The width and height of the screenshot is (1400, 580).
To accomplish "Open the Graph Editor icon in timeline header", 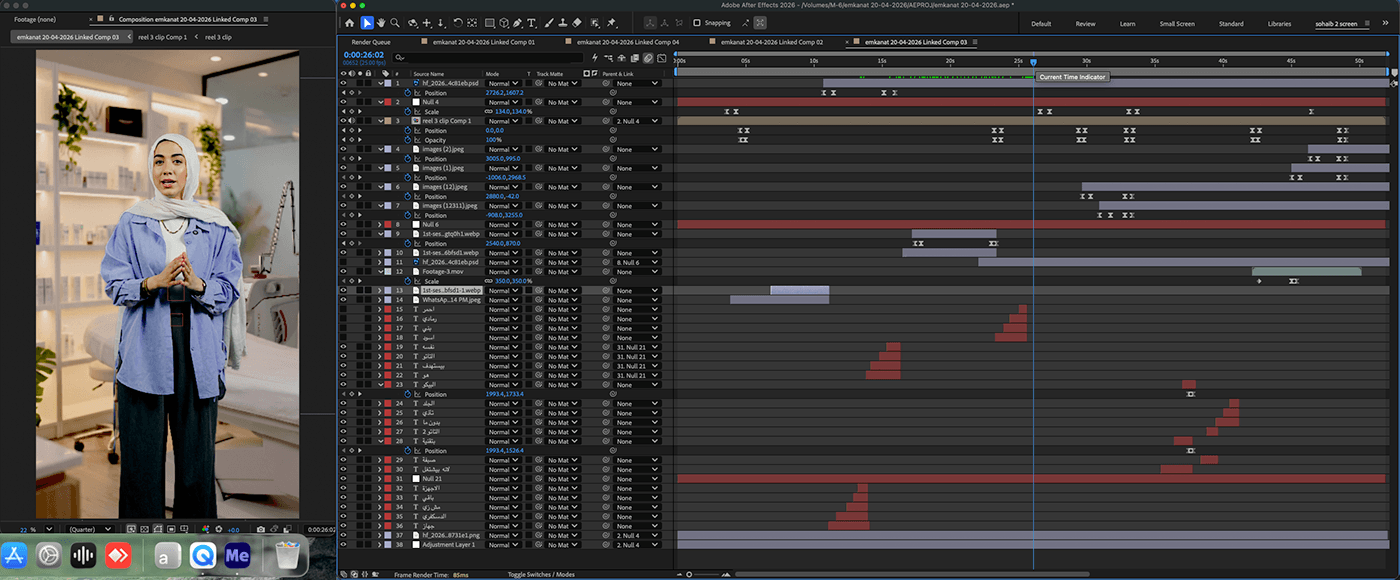I will pos(661,58).
